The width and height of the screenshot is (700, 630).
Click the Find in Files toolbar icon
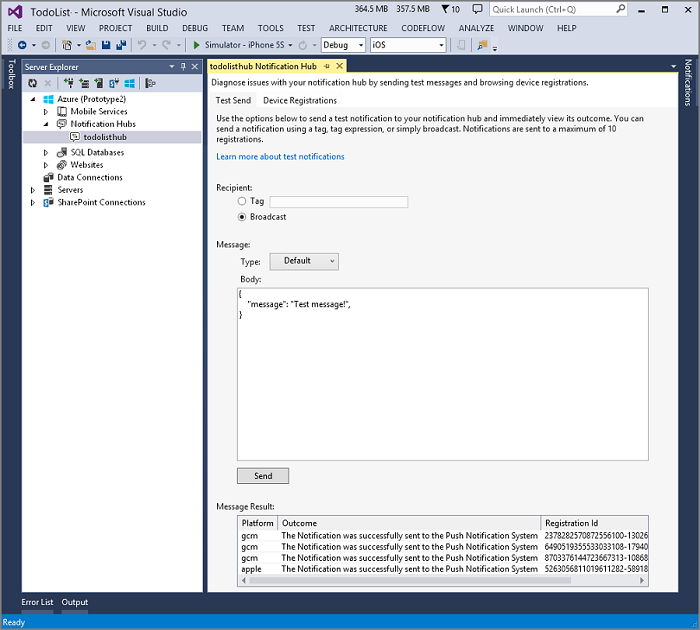coord(482,45)
